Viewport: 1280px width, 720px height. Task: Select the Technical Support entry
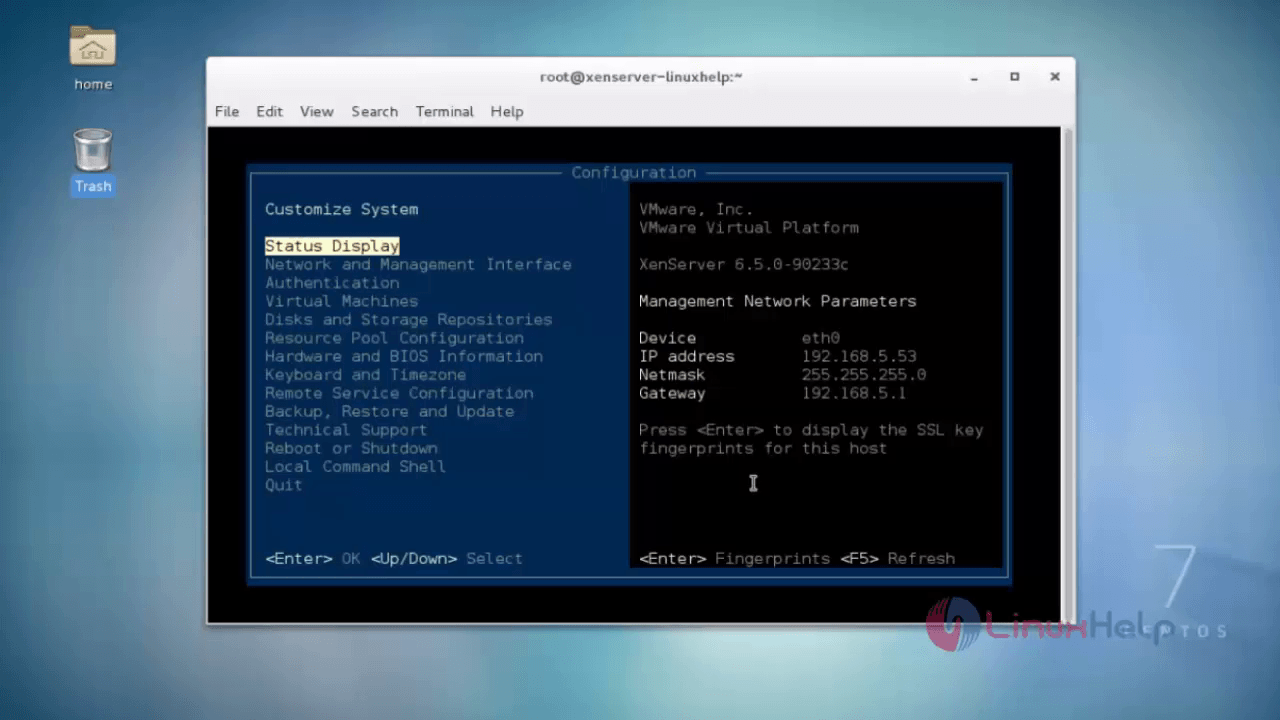[346, 430]
